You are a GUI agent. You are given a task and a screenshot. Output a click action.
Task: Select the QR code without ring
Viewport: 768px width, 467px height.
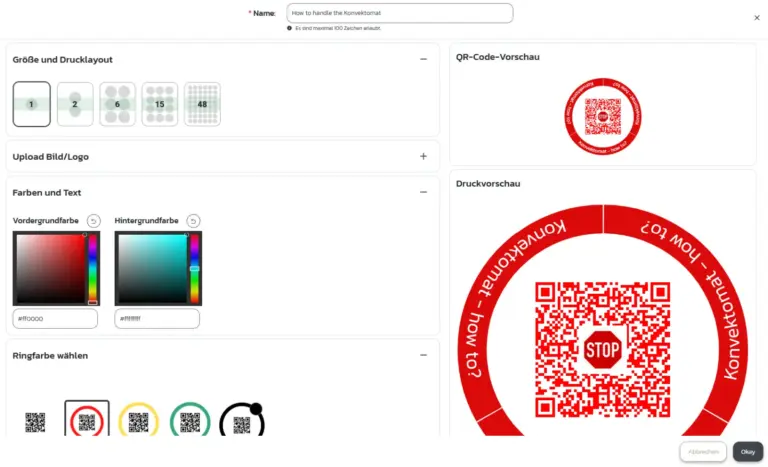point(35,422)
